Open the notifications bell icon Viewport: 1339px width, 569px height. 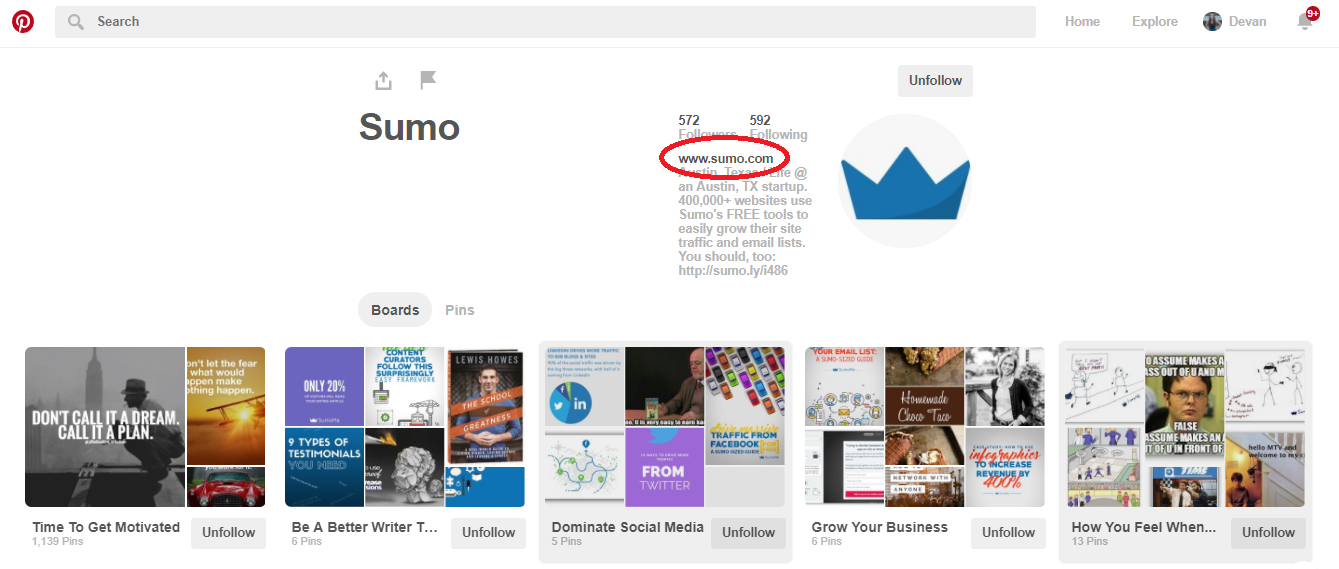(x=1305, y=21)
